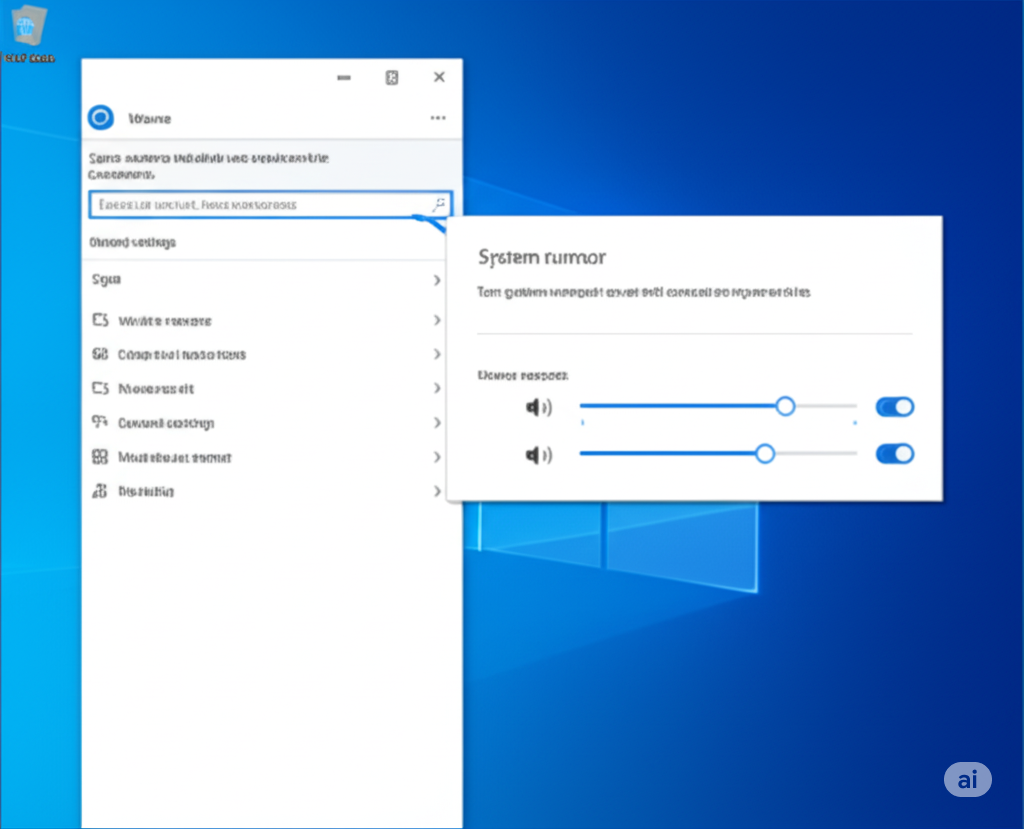Click the search input field

click(x=270, y=204)
